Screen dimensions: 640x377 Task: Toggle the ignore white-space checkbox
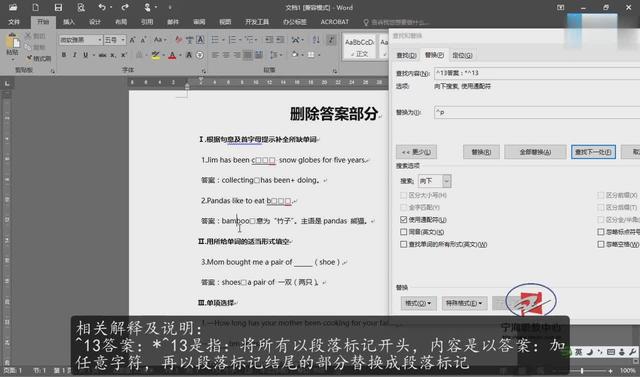tap(601, 244)
